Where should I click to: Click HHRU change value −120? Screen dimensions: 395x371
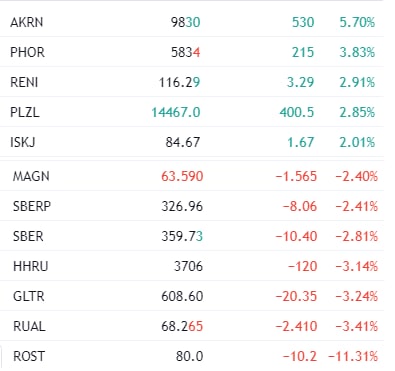pyautogui.click(x=302, y=266)
